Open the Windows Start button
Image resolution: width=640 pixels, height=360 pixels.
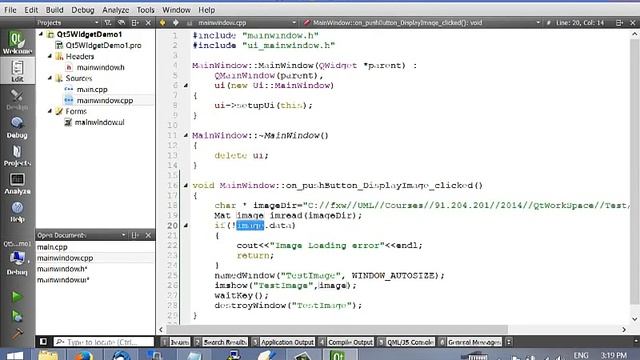[x=15, y=356]
